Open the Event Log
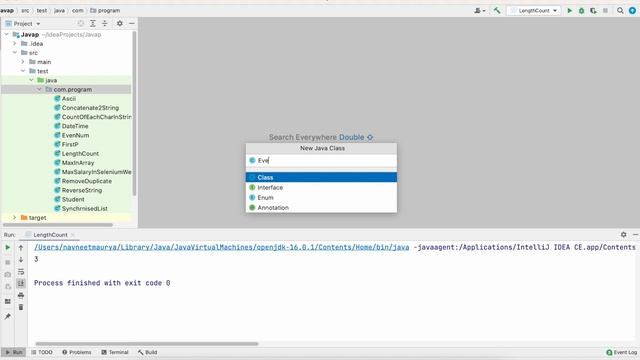This screenshot has height=360, width=640. coord(622,352)
